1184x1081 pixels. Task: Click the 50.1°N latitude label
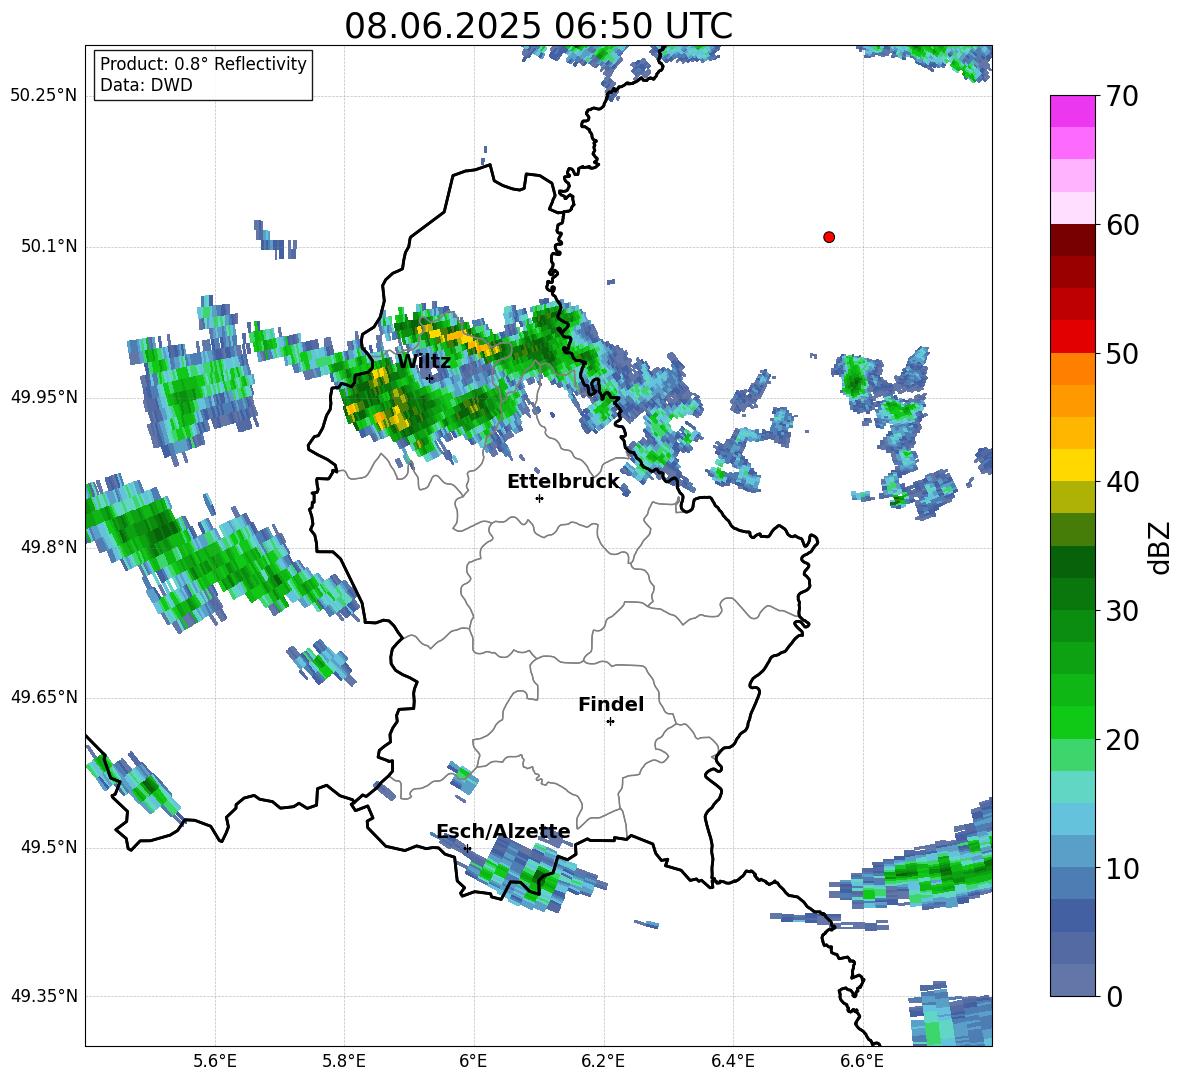click(x=49, y=246)
